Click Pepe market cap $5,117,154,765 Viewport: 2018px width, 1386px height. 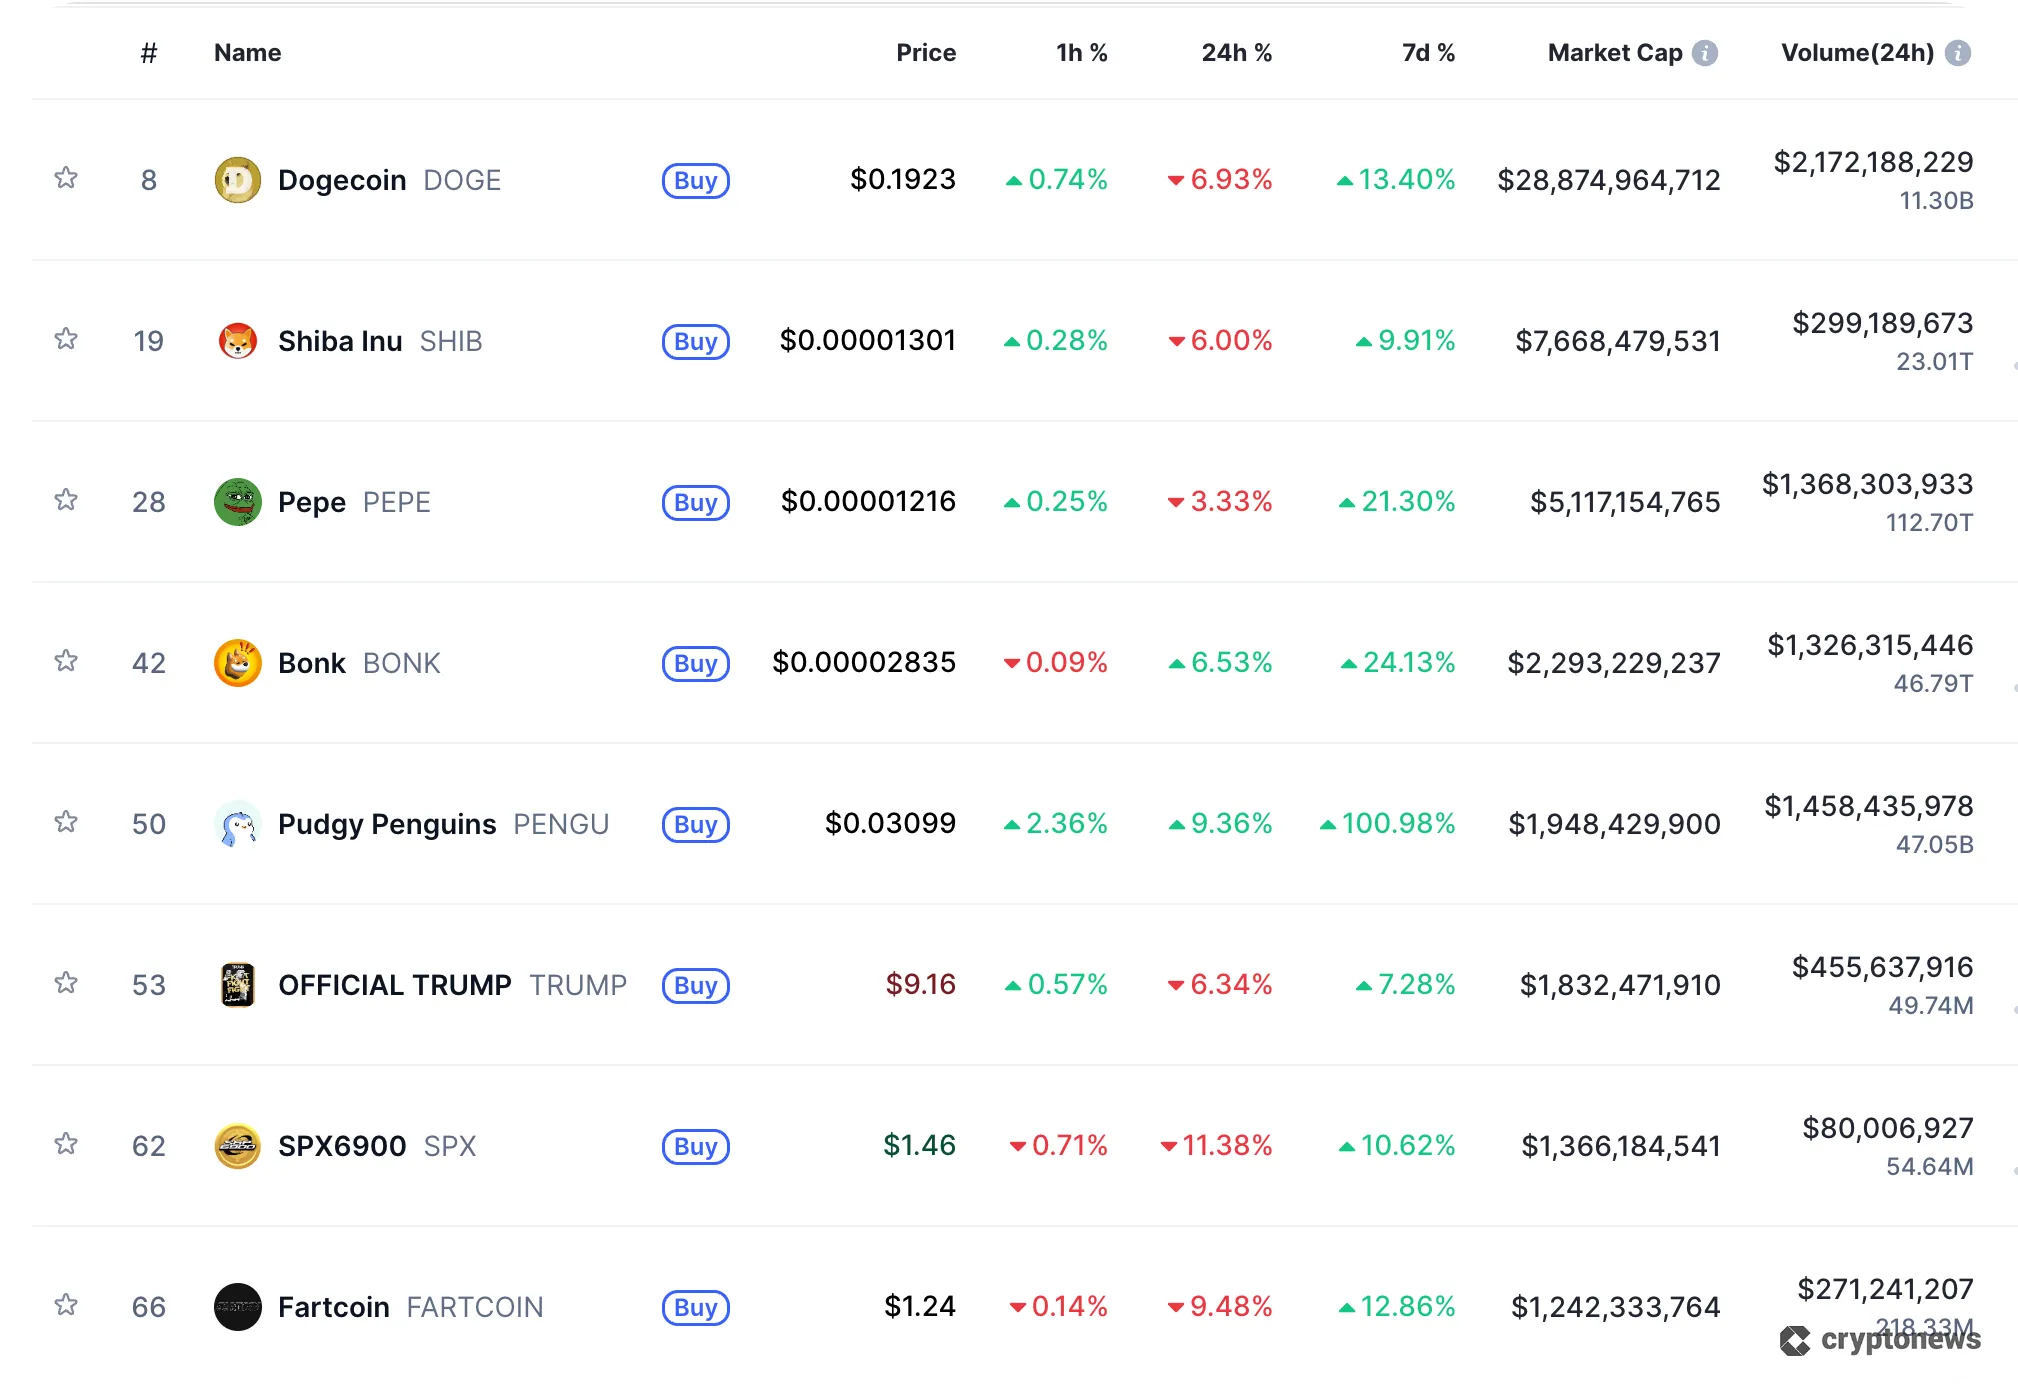[x=1625, y=502]
